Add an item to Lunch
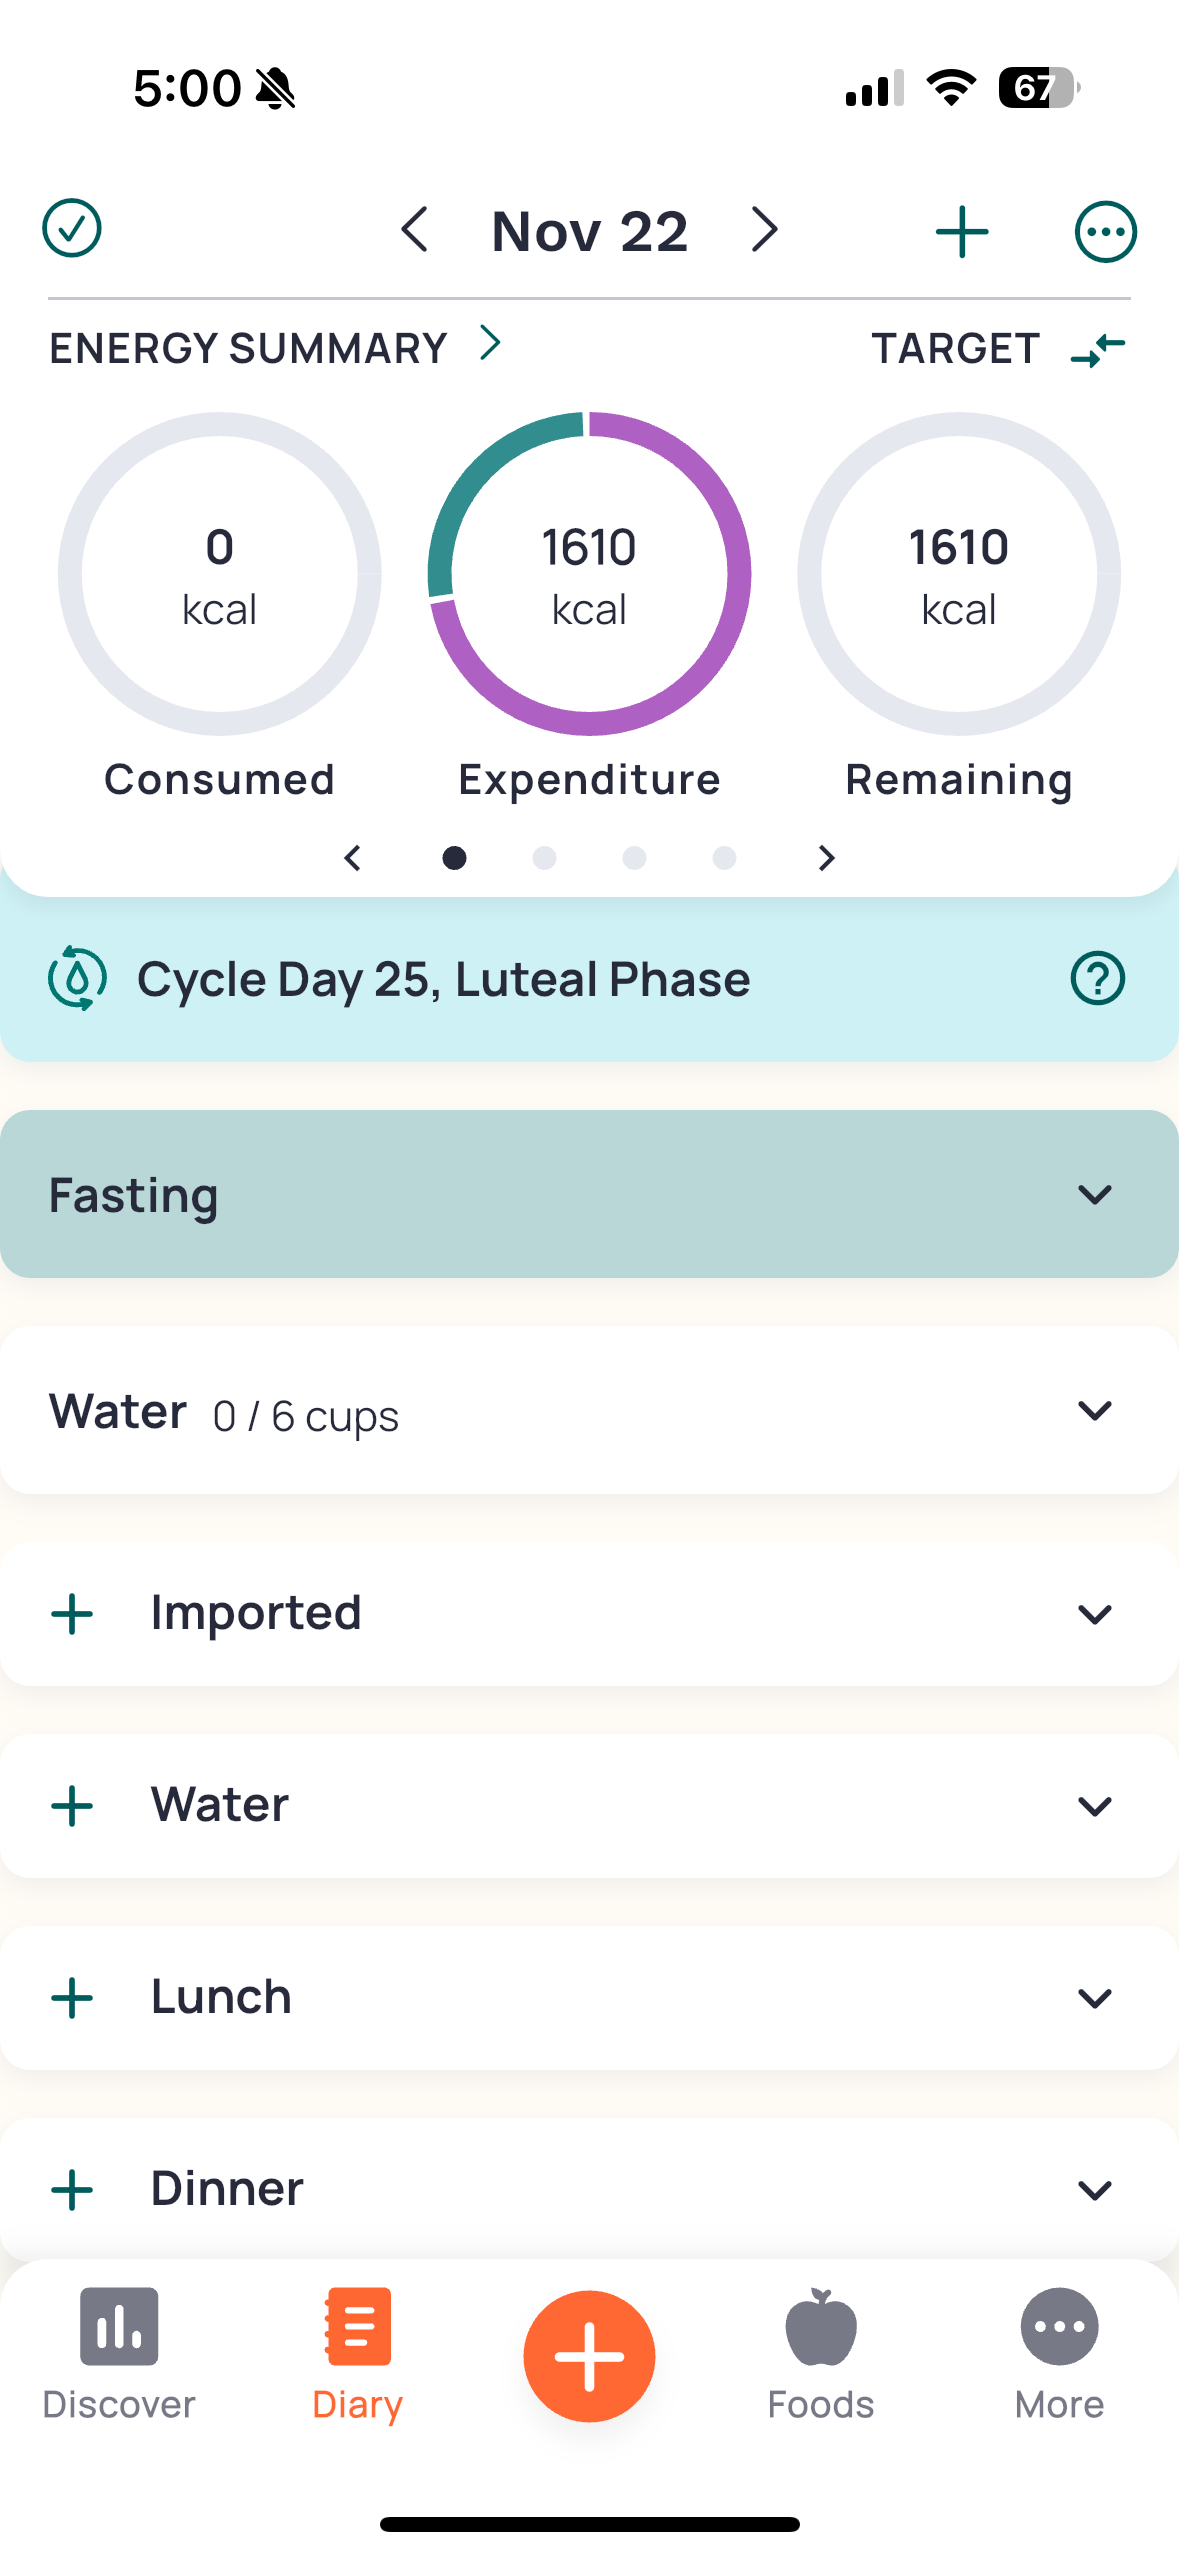 [72, 1998]
